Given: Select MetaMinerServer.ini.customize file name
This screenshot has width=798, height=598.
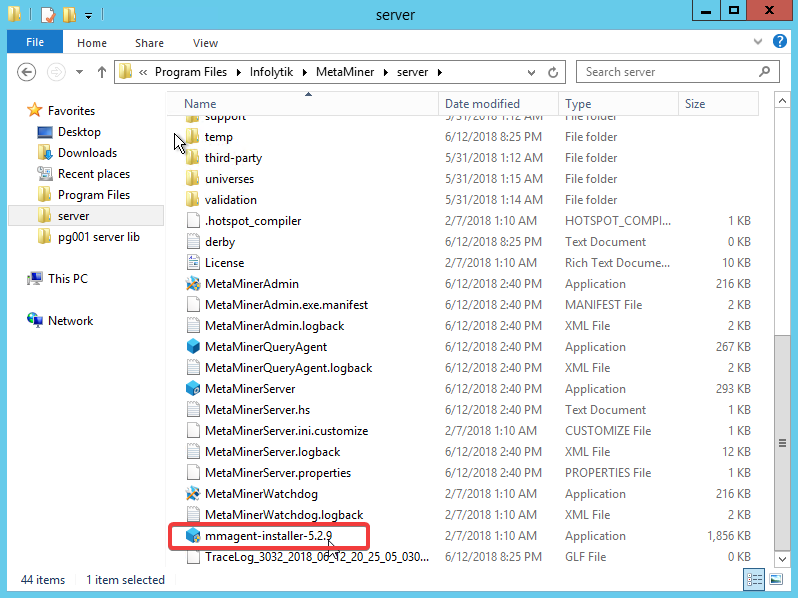Looking at the screenshot, I should click(287, 431).
